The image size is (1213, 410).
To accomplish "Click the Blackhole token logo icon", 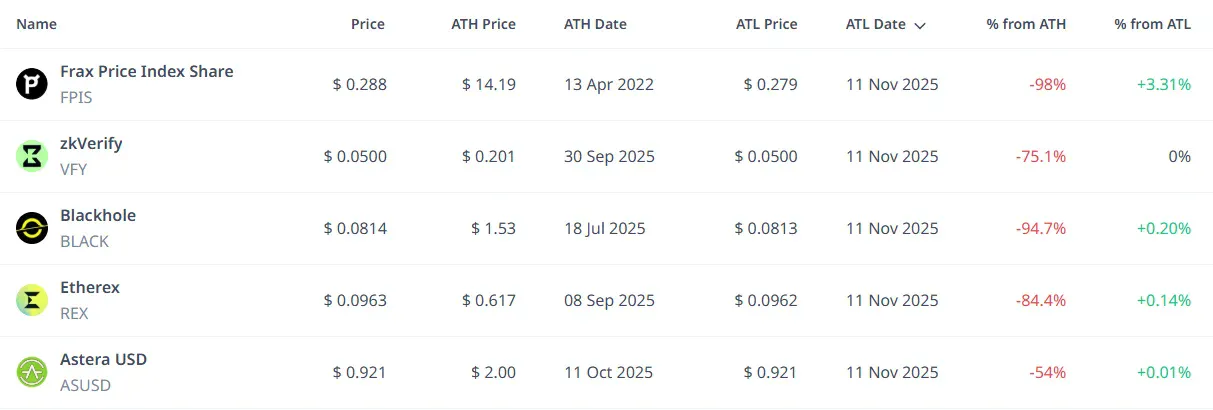I will pyautogui.click(x=32, y=228).
